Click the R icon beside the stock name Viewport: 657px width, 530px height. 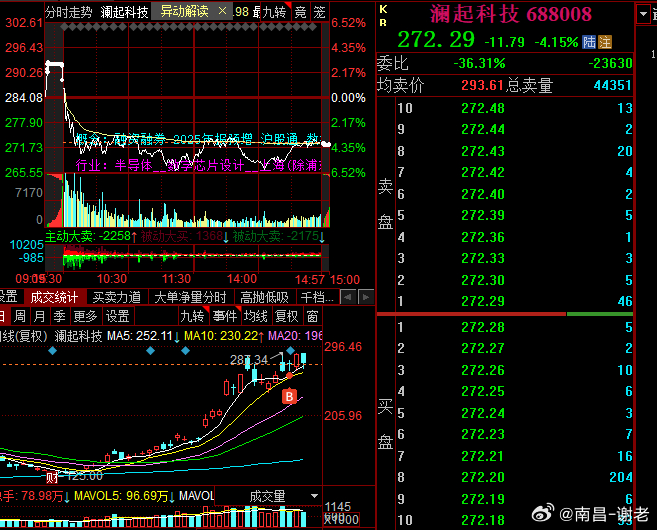tap(383, 23)
